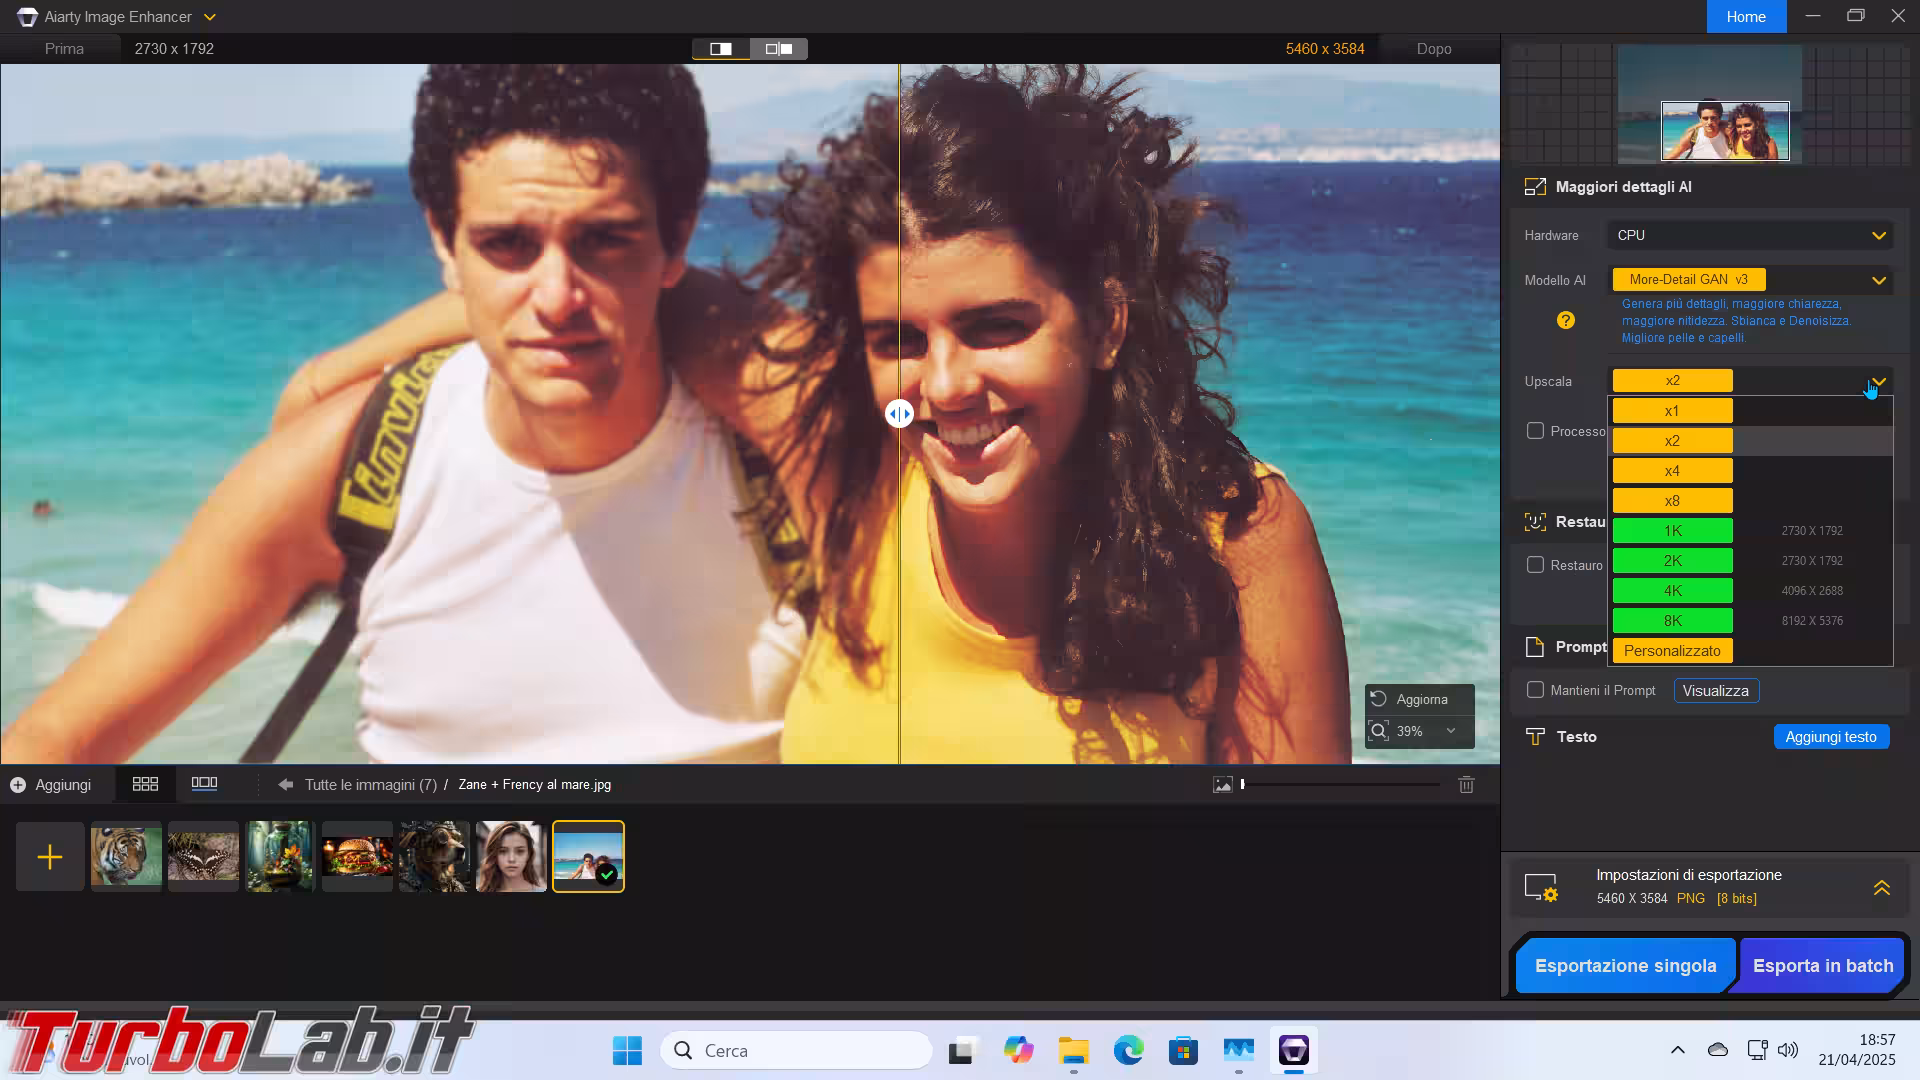
Task: Select the 8K upscale option
Action: pyautogui.click(x=1672, y=621)
